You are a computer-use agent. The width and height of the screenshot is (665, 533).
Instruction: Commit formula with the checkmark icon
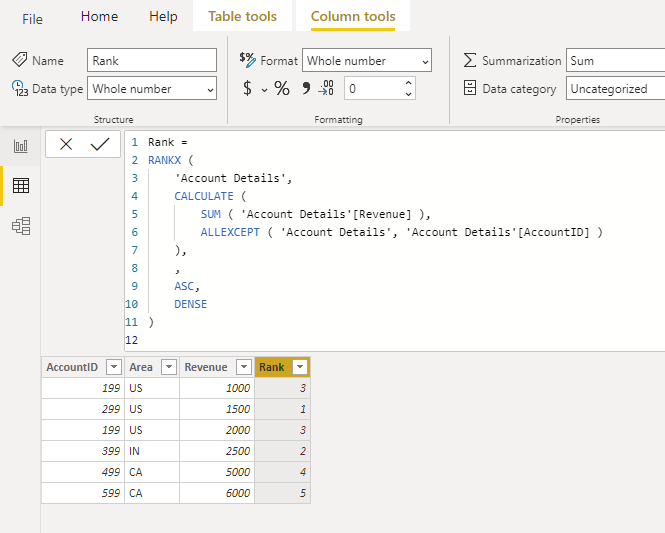point(100,144)
